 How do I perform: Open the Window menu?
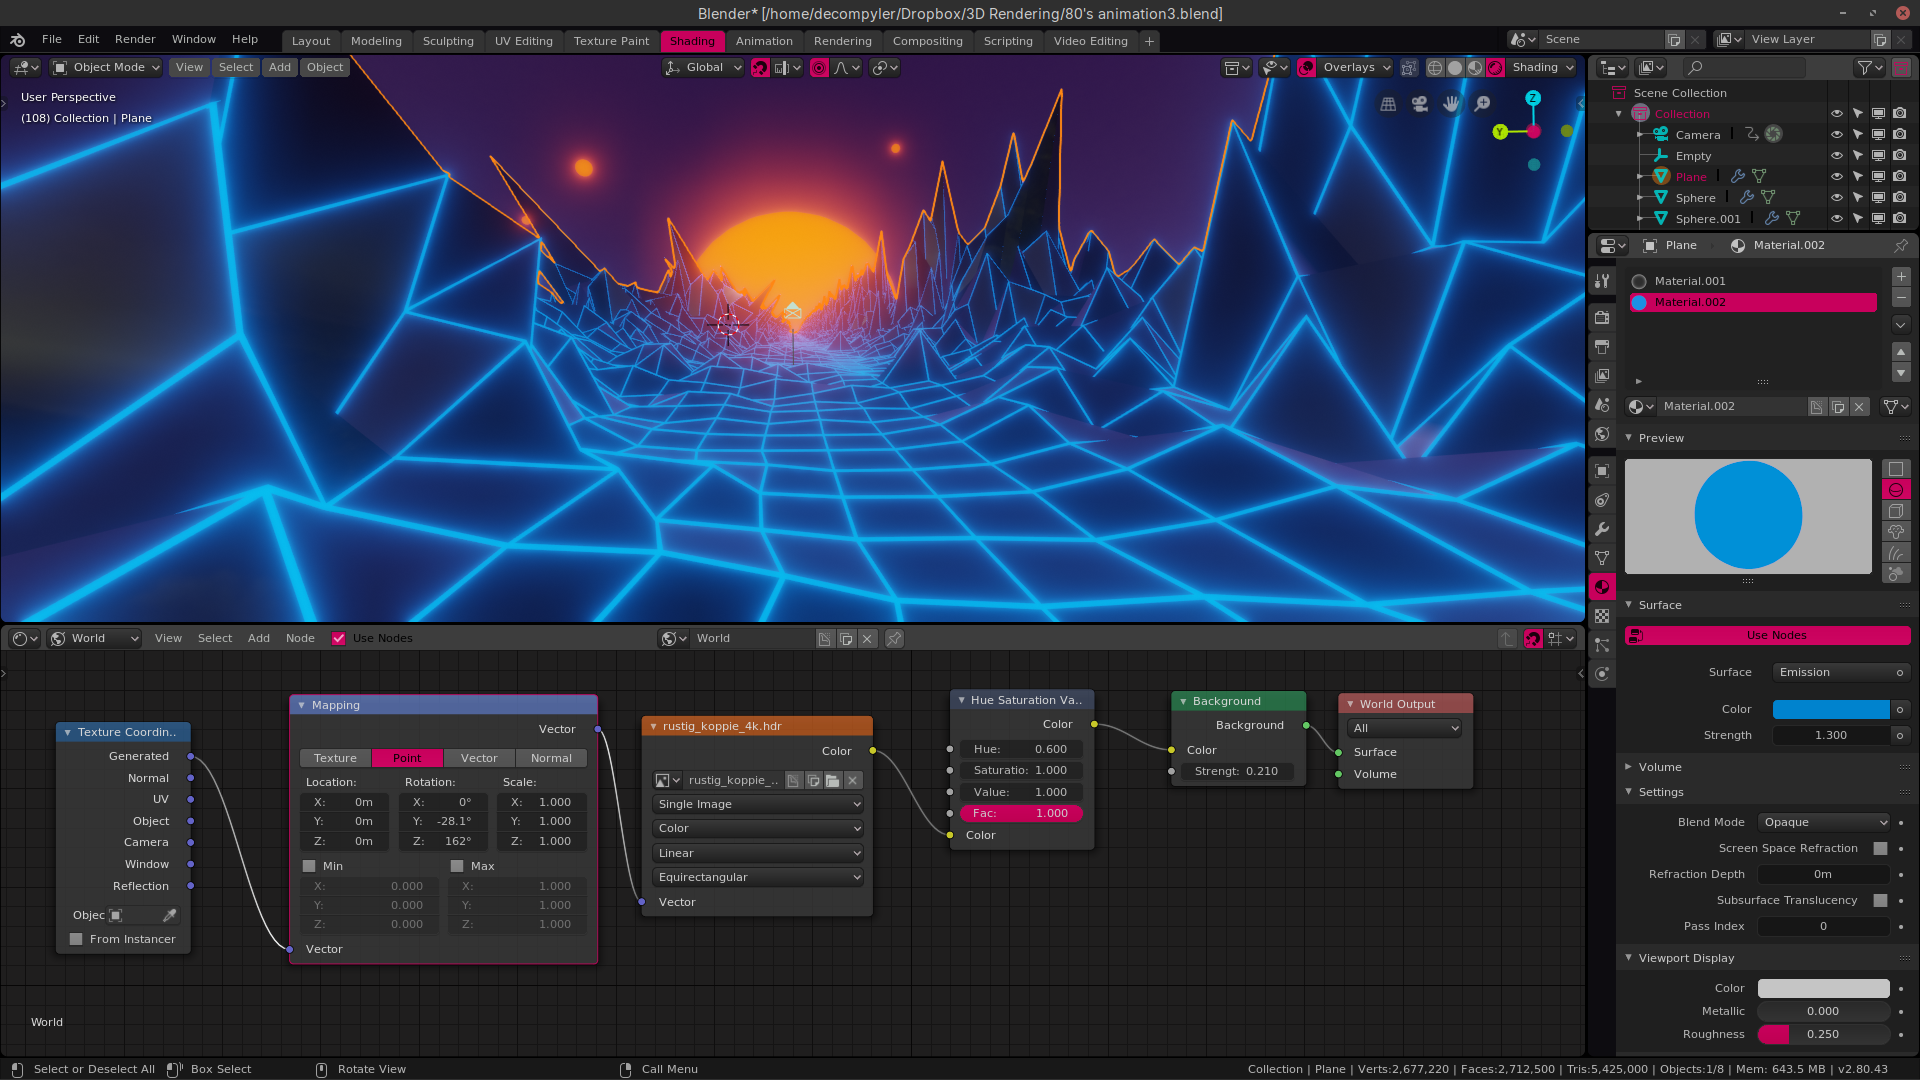click(193, 40)
